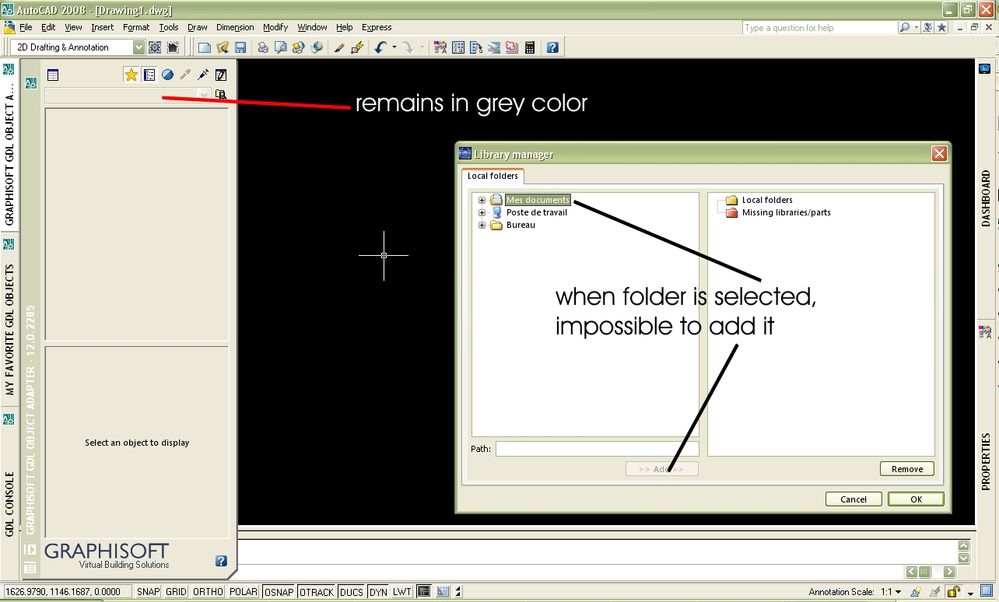Select Mes documents folder in tree
Viewport: 999px width, 602px height.
click(x=538, y=200)
